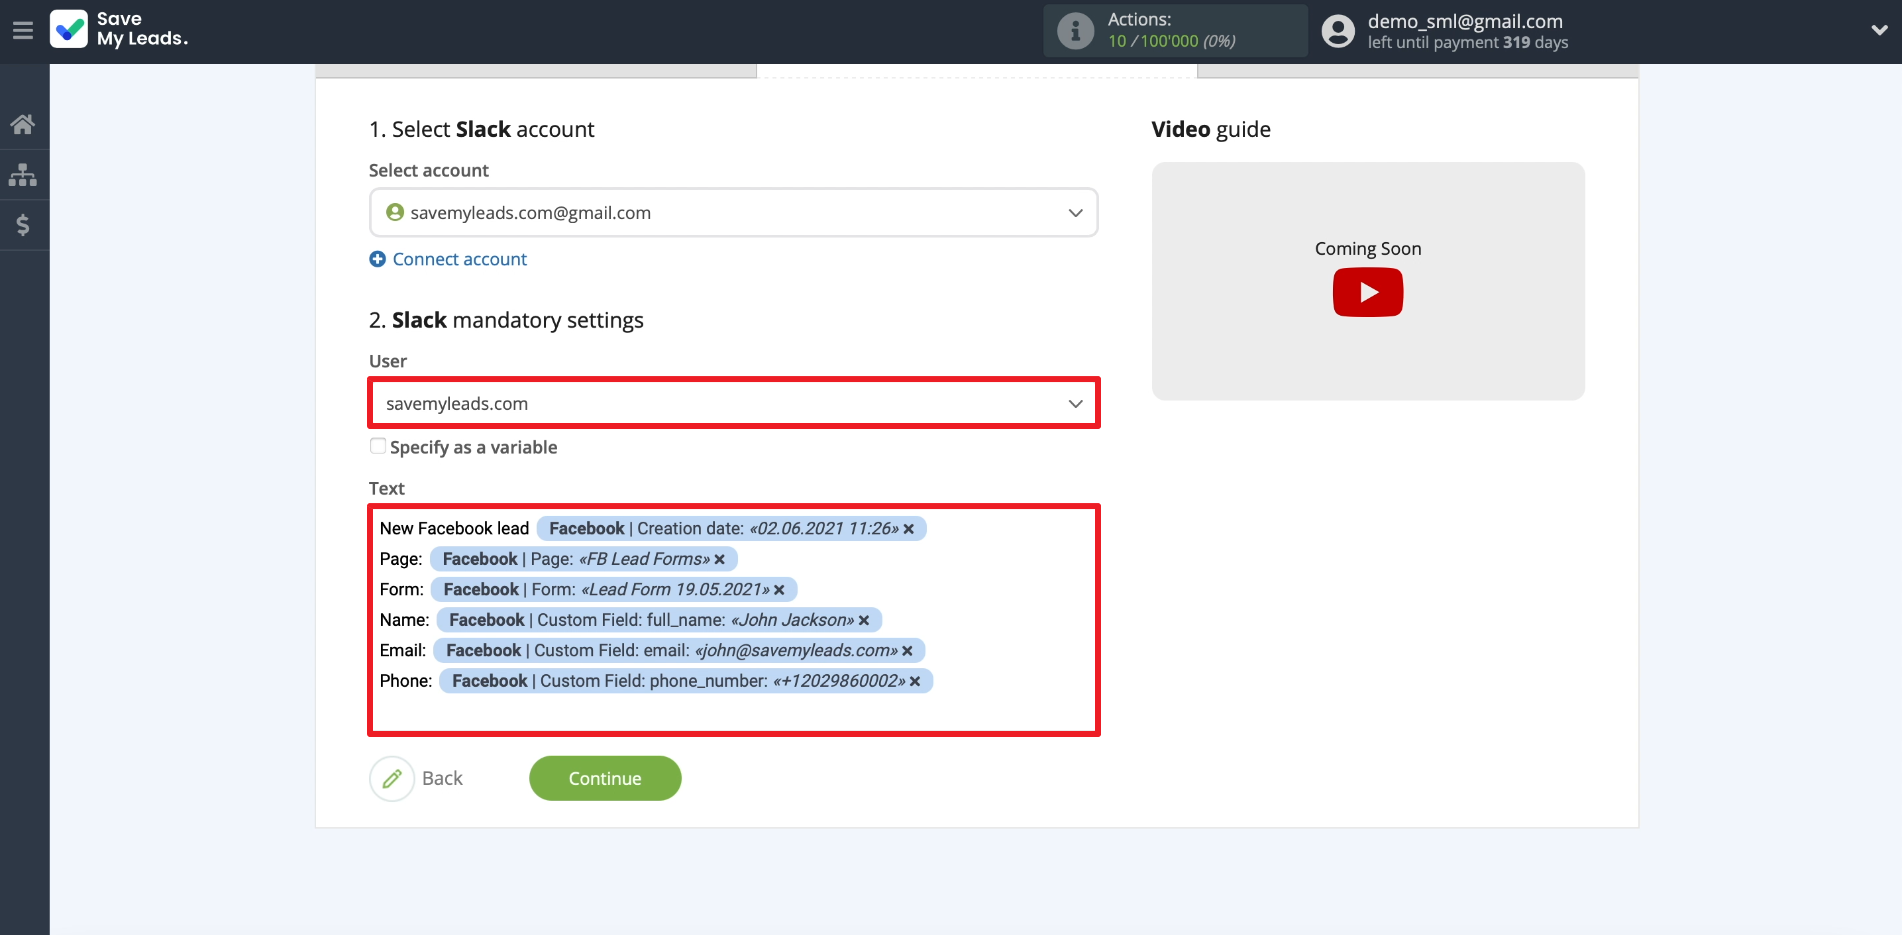The height and width of the screenshot is (935, 1902).
Task: Click the Facebook Creation date tag
Action: [x=731, y=528]
